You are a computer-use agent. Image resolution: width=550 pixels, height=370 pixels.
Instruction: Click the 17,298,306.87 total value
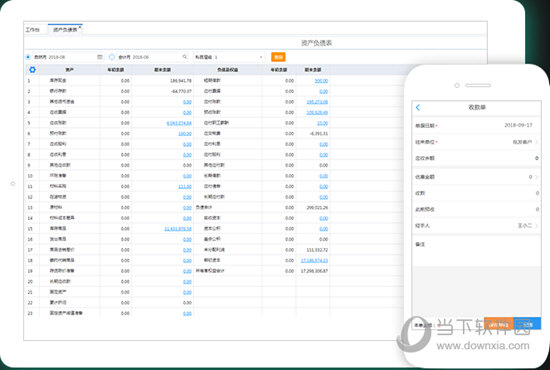314,271
